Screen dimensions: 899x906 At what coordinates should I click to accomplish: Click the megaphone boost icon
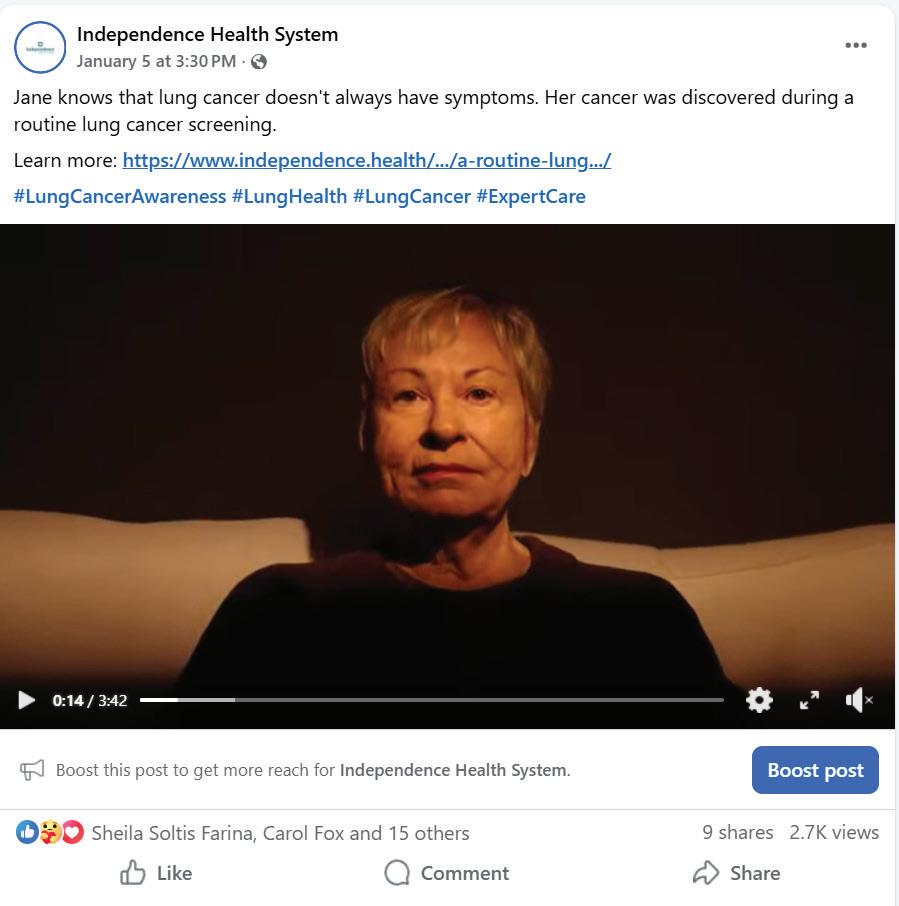pyautogui.click(x=32, y=770)
